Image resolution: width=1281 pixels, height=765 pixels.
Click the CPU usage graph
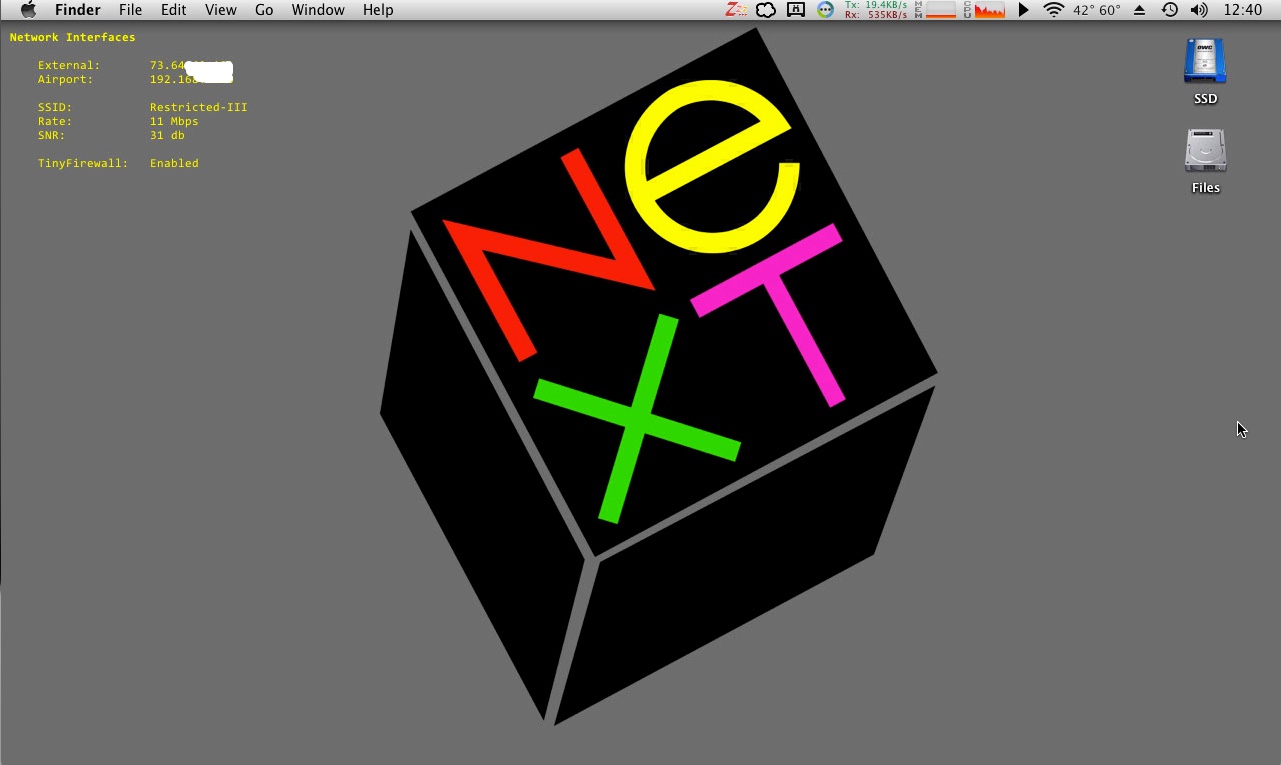coord(984,10)
